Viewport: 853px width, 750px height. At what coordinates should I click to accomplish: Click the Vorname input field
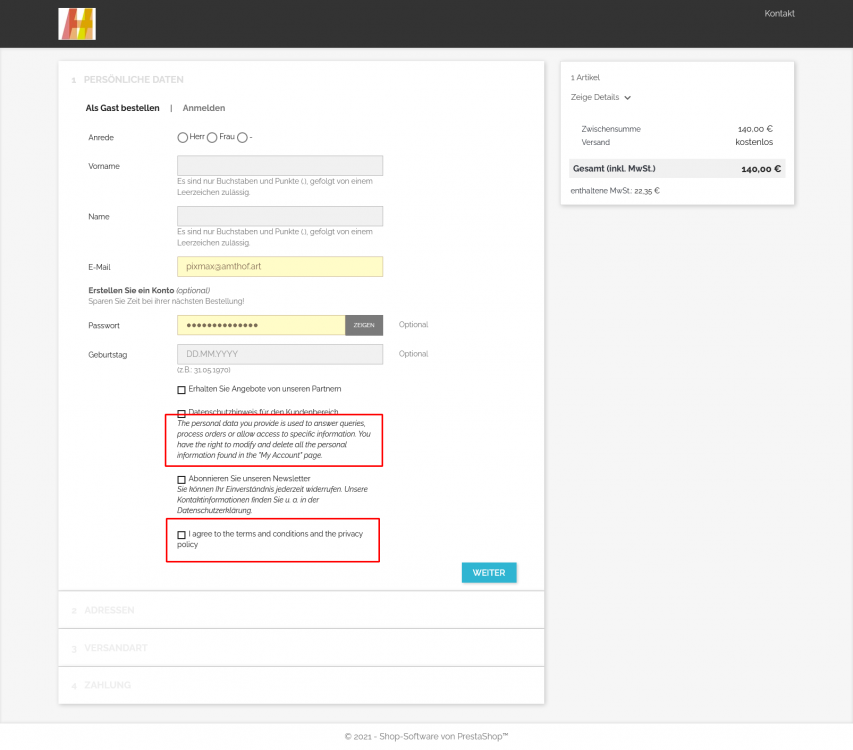pos(280,165)
